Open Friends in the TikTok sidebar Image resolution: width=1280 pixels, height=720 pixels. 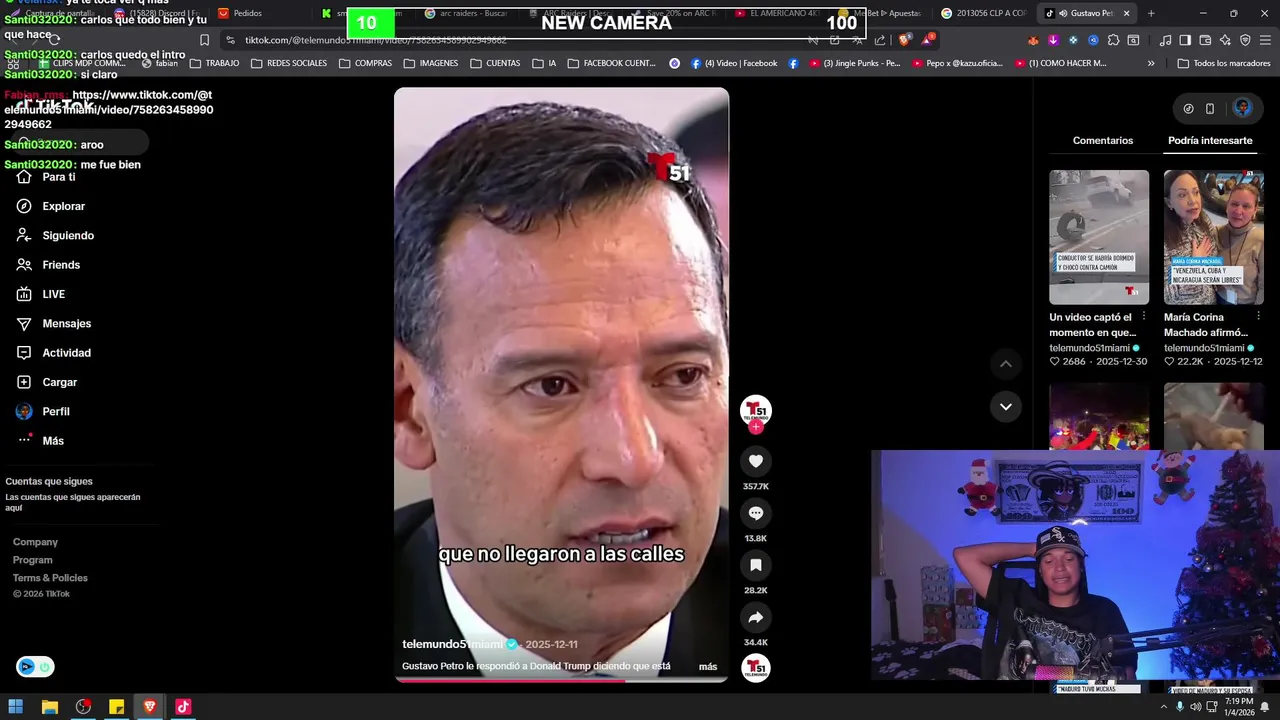pos(48,265)
